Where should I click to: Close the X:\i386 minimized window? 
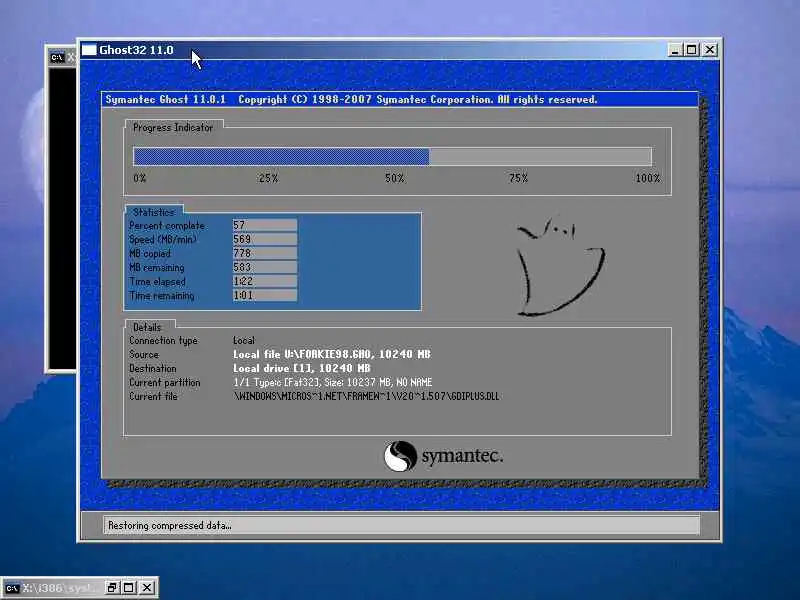pyautogui.click(x=146, y=588)
